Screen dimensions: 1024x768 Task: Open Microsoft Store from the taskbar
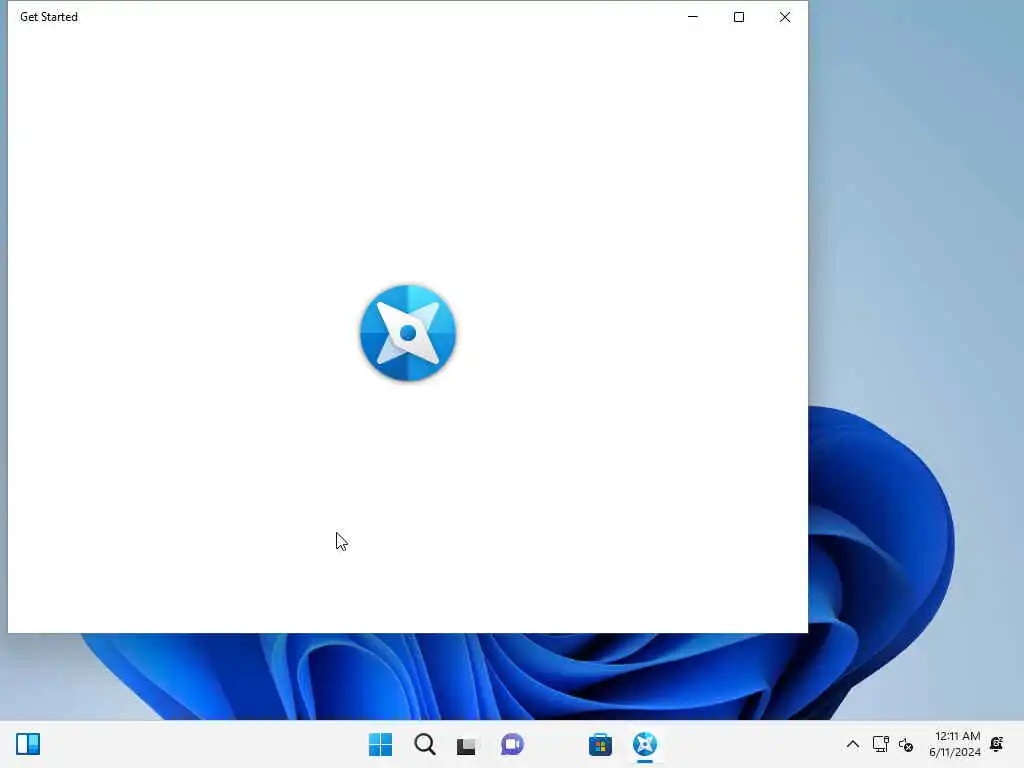coord(600,744)
